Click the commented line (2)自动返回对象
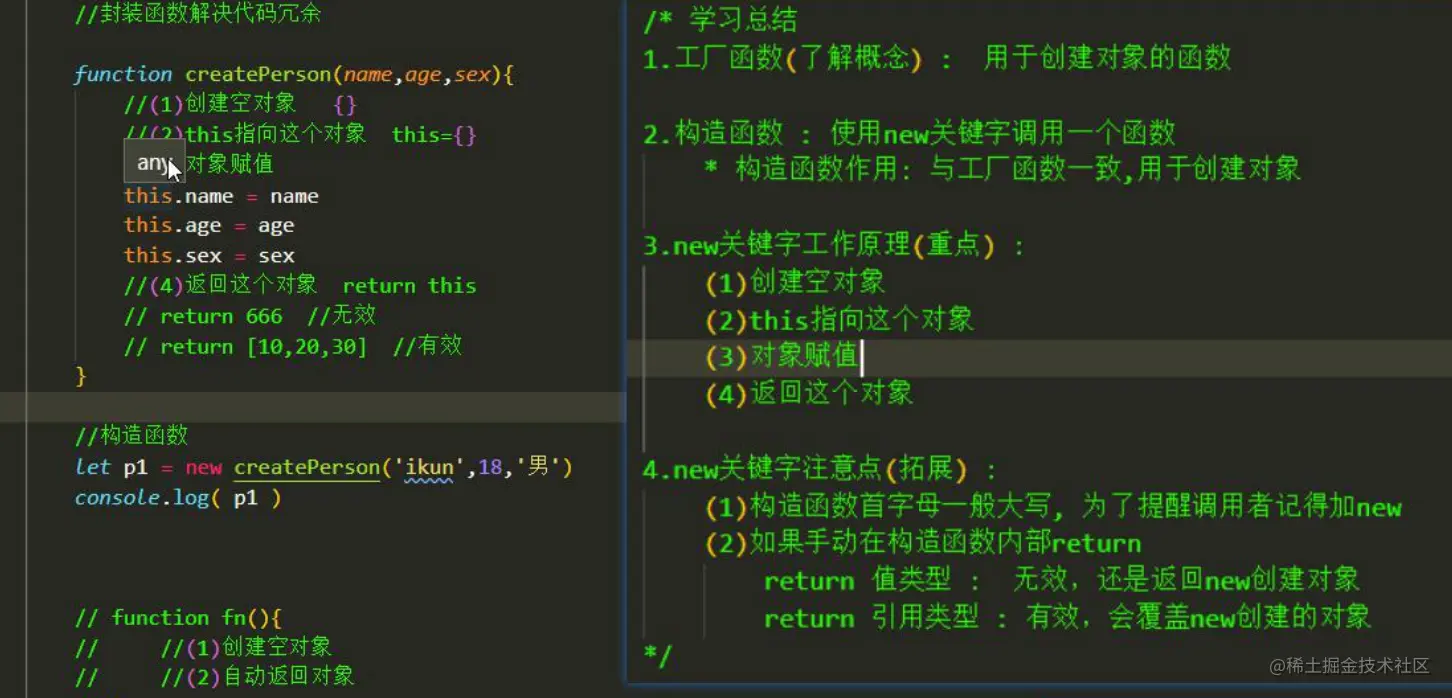The width and height of the screenshot is (1452, 698). coord(215,677)
